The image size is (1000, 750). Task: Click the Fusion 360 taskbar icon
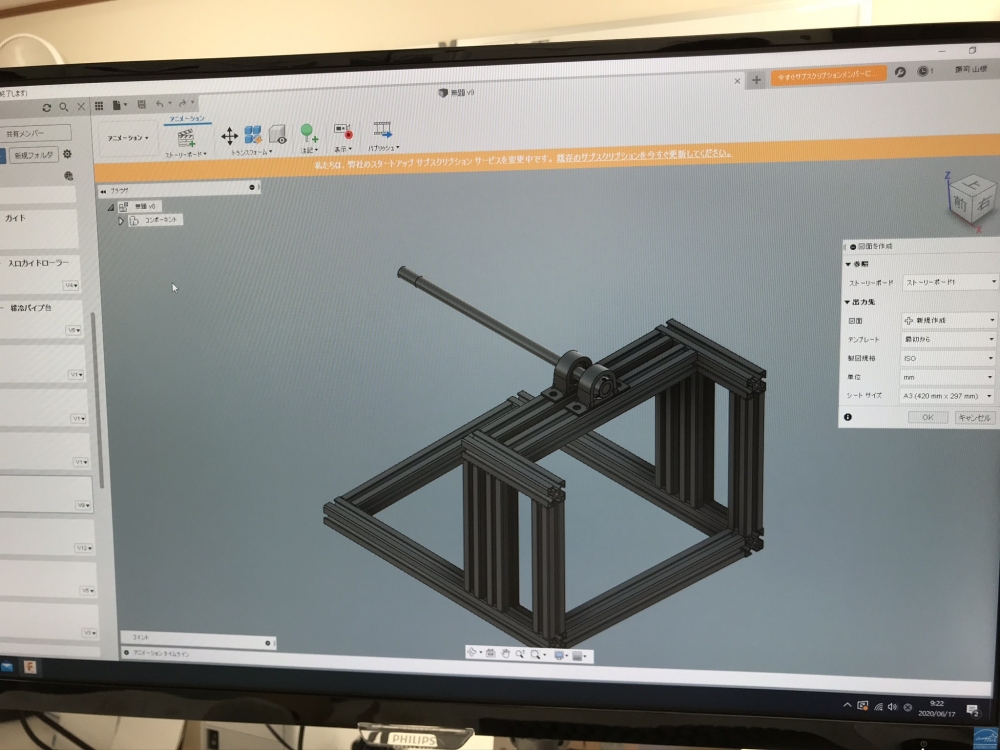[x=29, y=667]
